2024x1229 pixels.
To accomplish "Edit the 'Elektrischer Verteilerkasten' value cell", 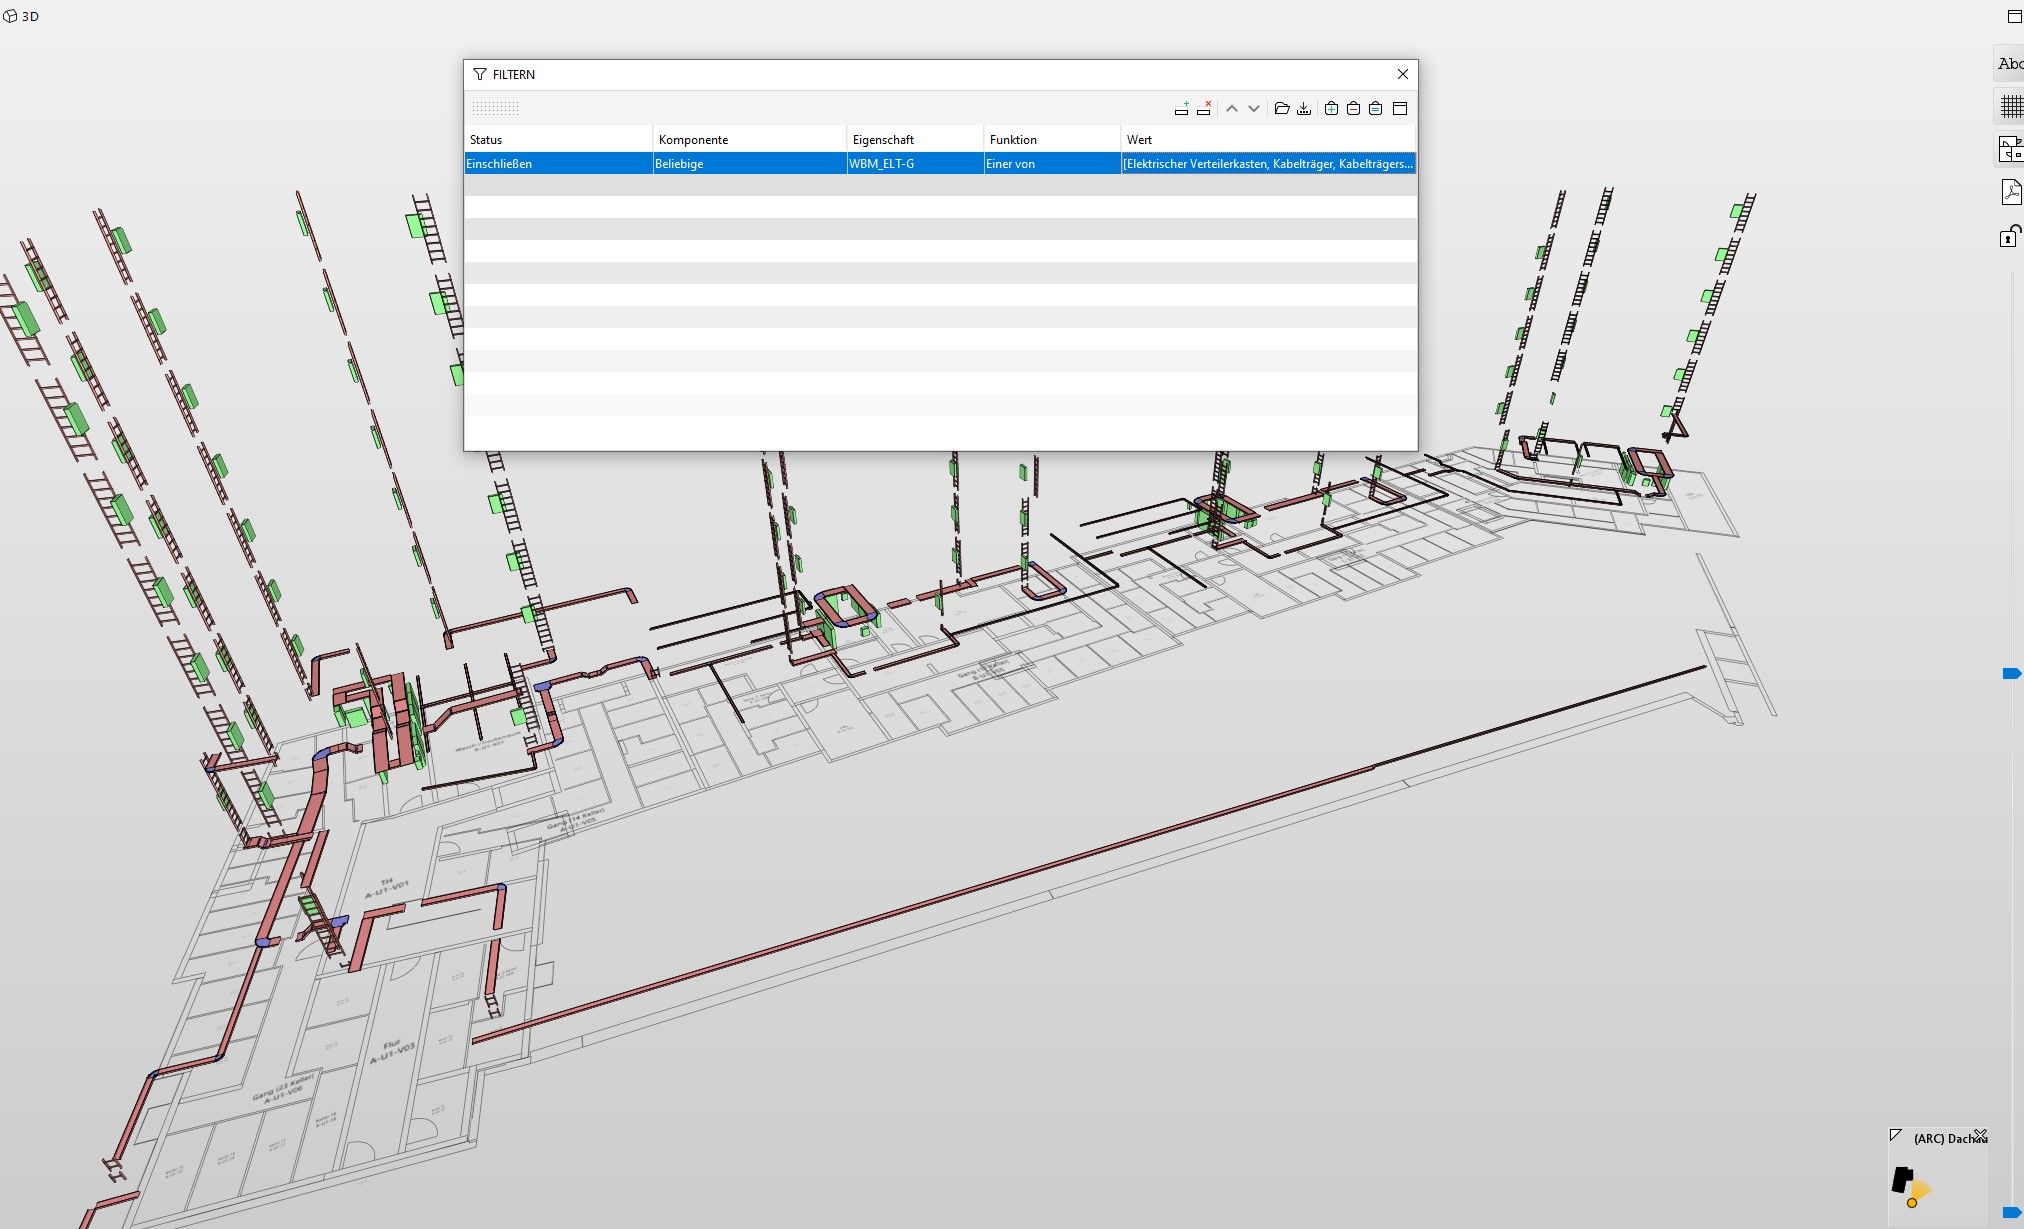I will click(1268, 163).
